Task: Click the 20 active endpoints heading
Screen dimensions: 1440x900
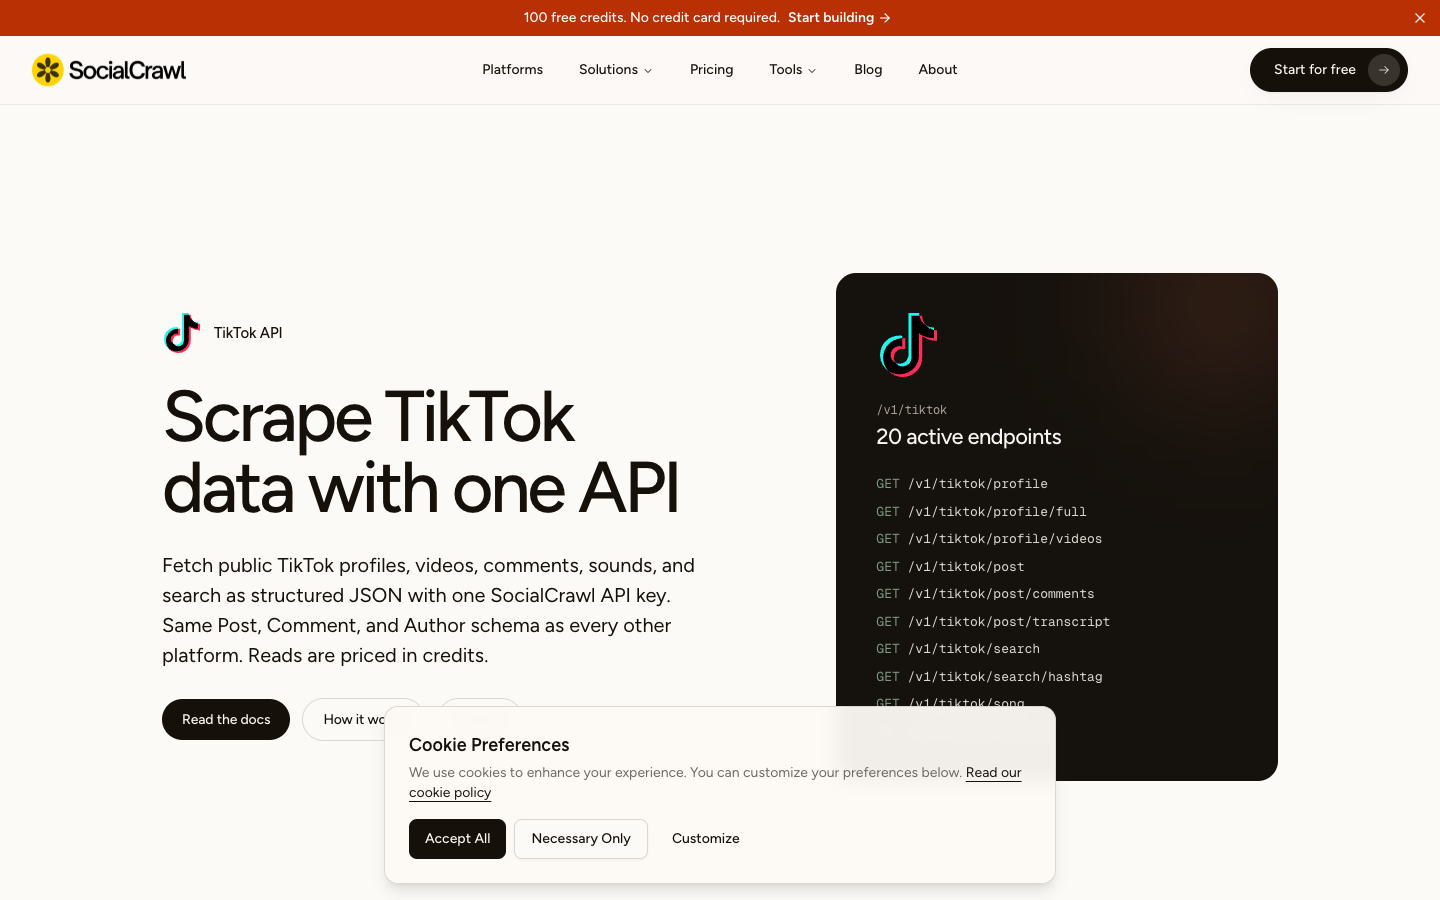Action: [968, 437]
